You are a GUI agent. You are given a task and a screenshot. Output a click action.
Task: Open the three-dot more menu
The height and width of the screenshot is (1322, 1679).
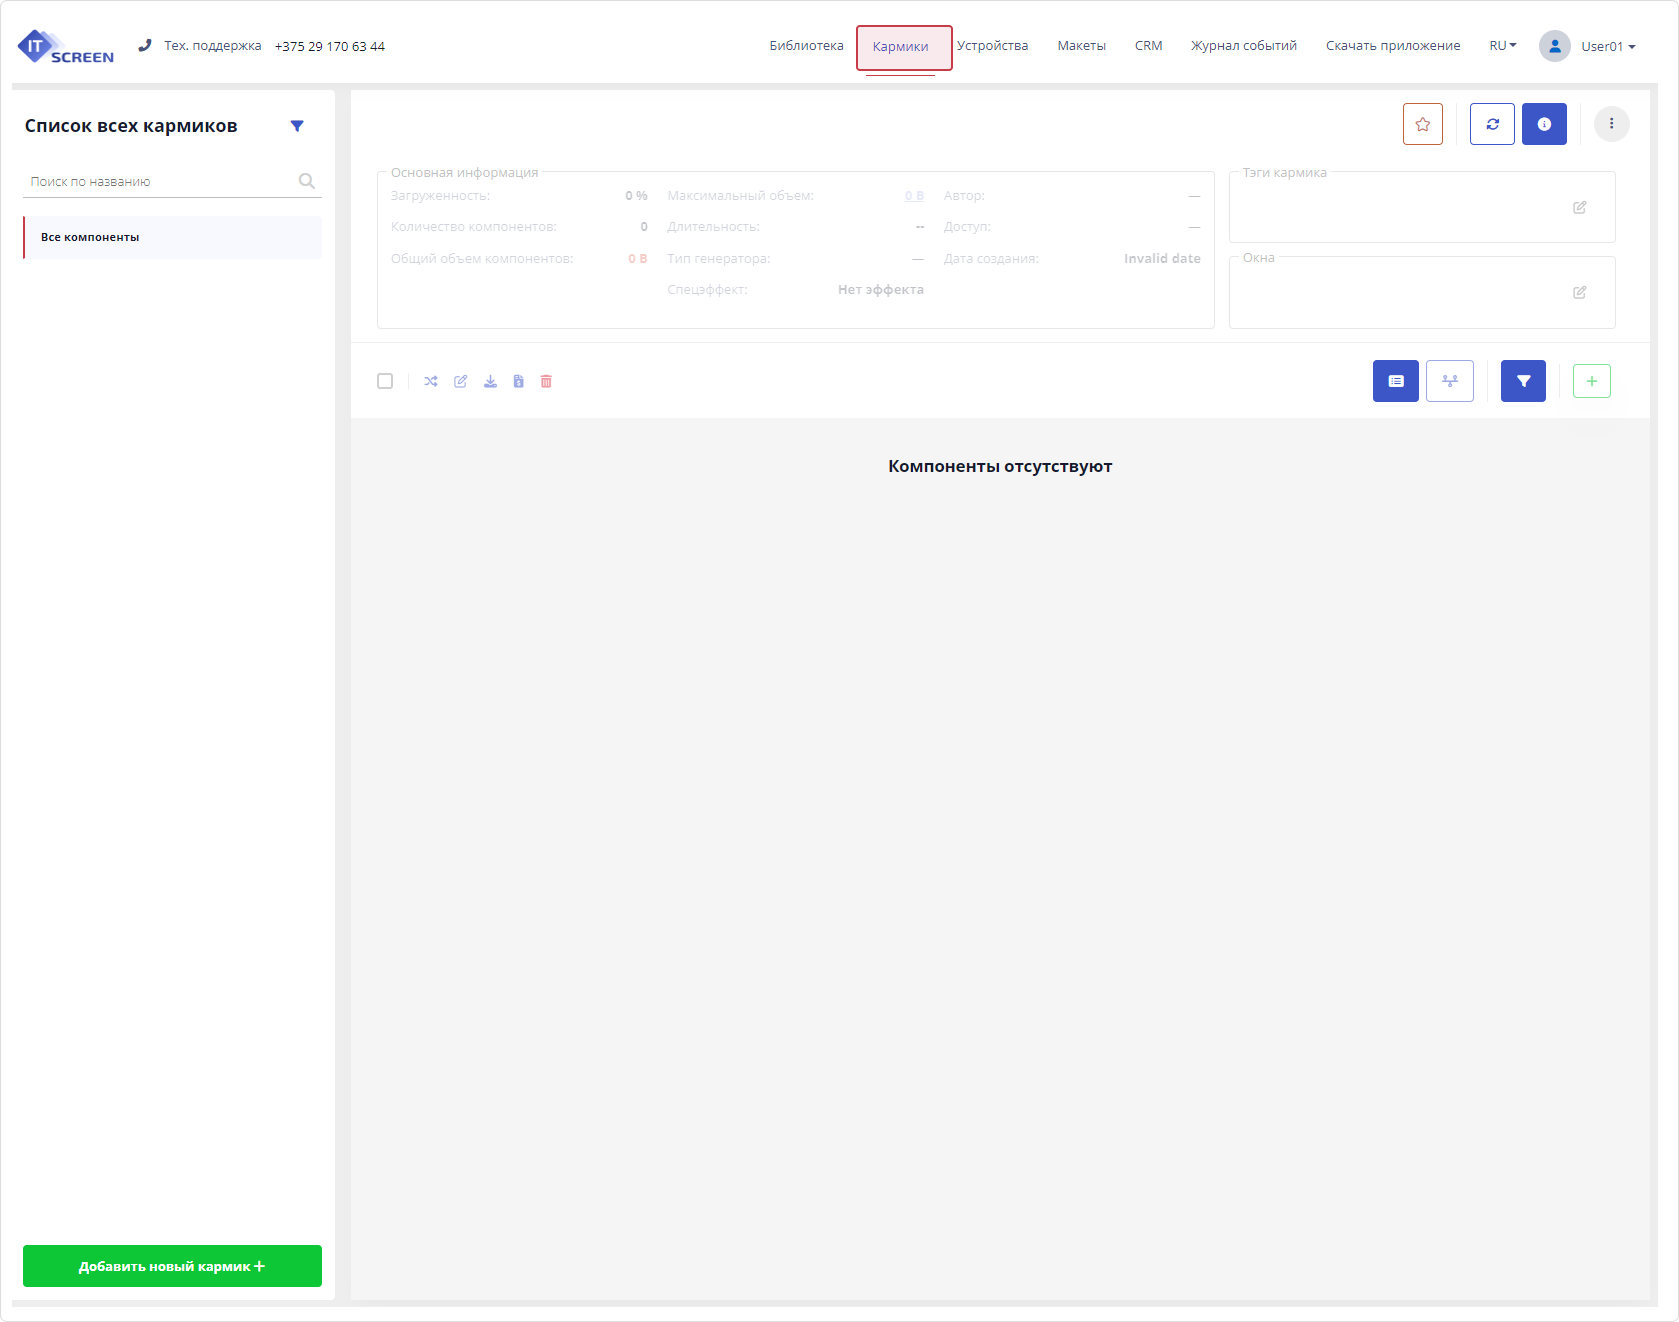pos(1611,124)
